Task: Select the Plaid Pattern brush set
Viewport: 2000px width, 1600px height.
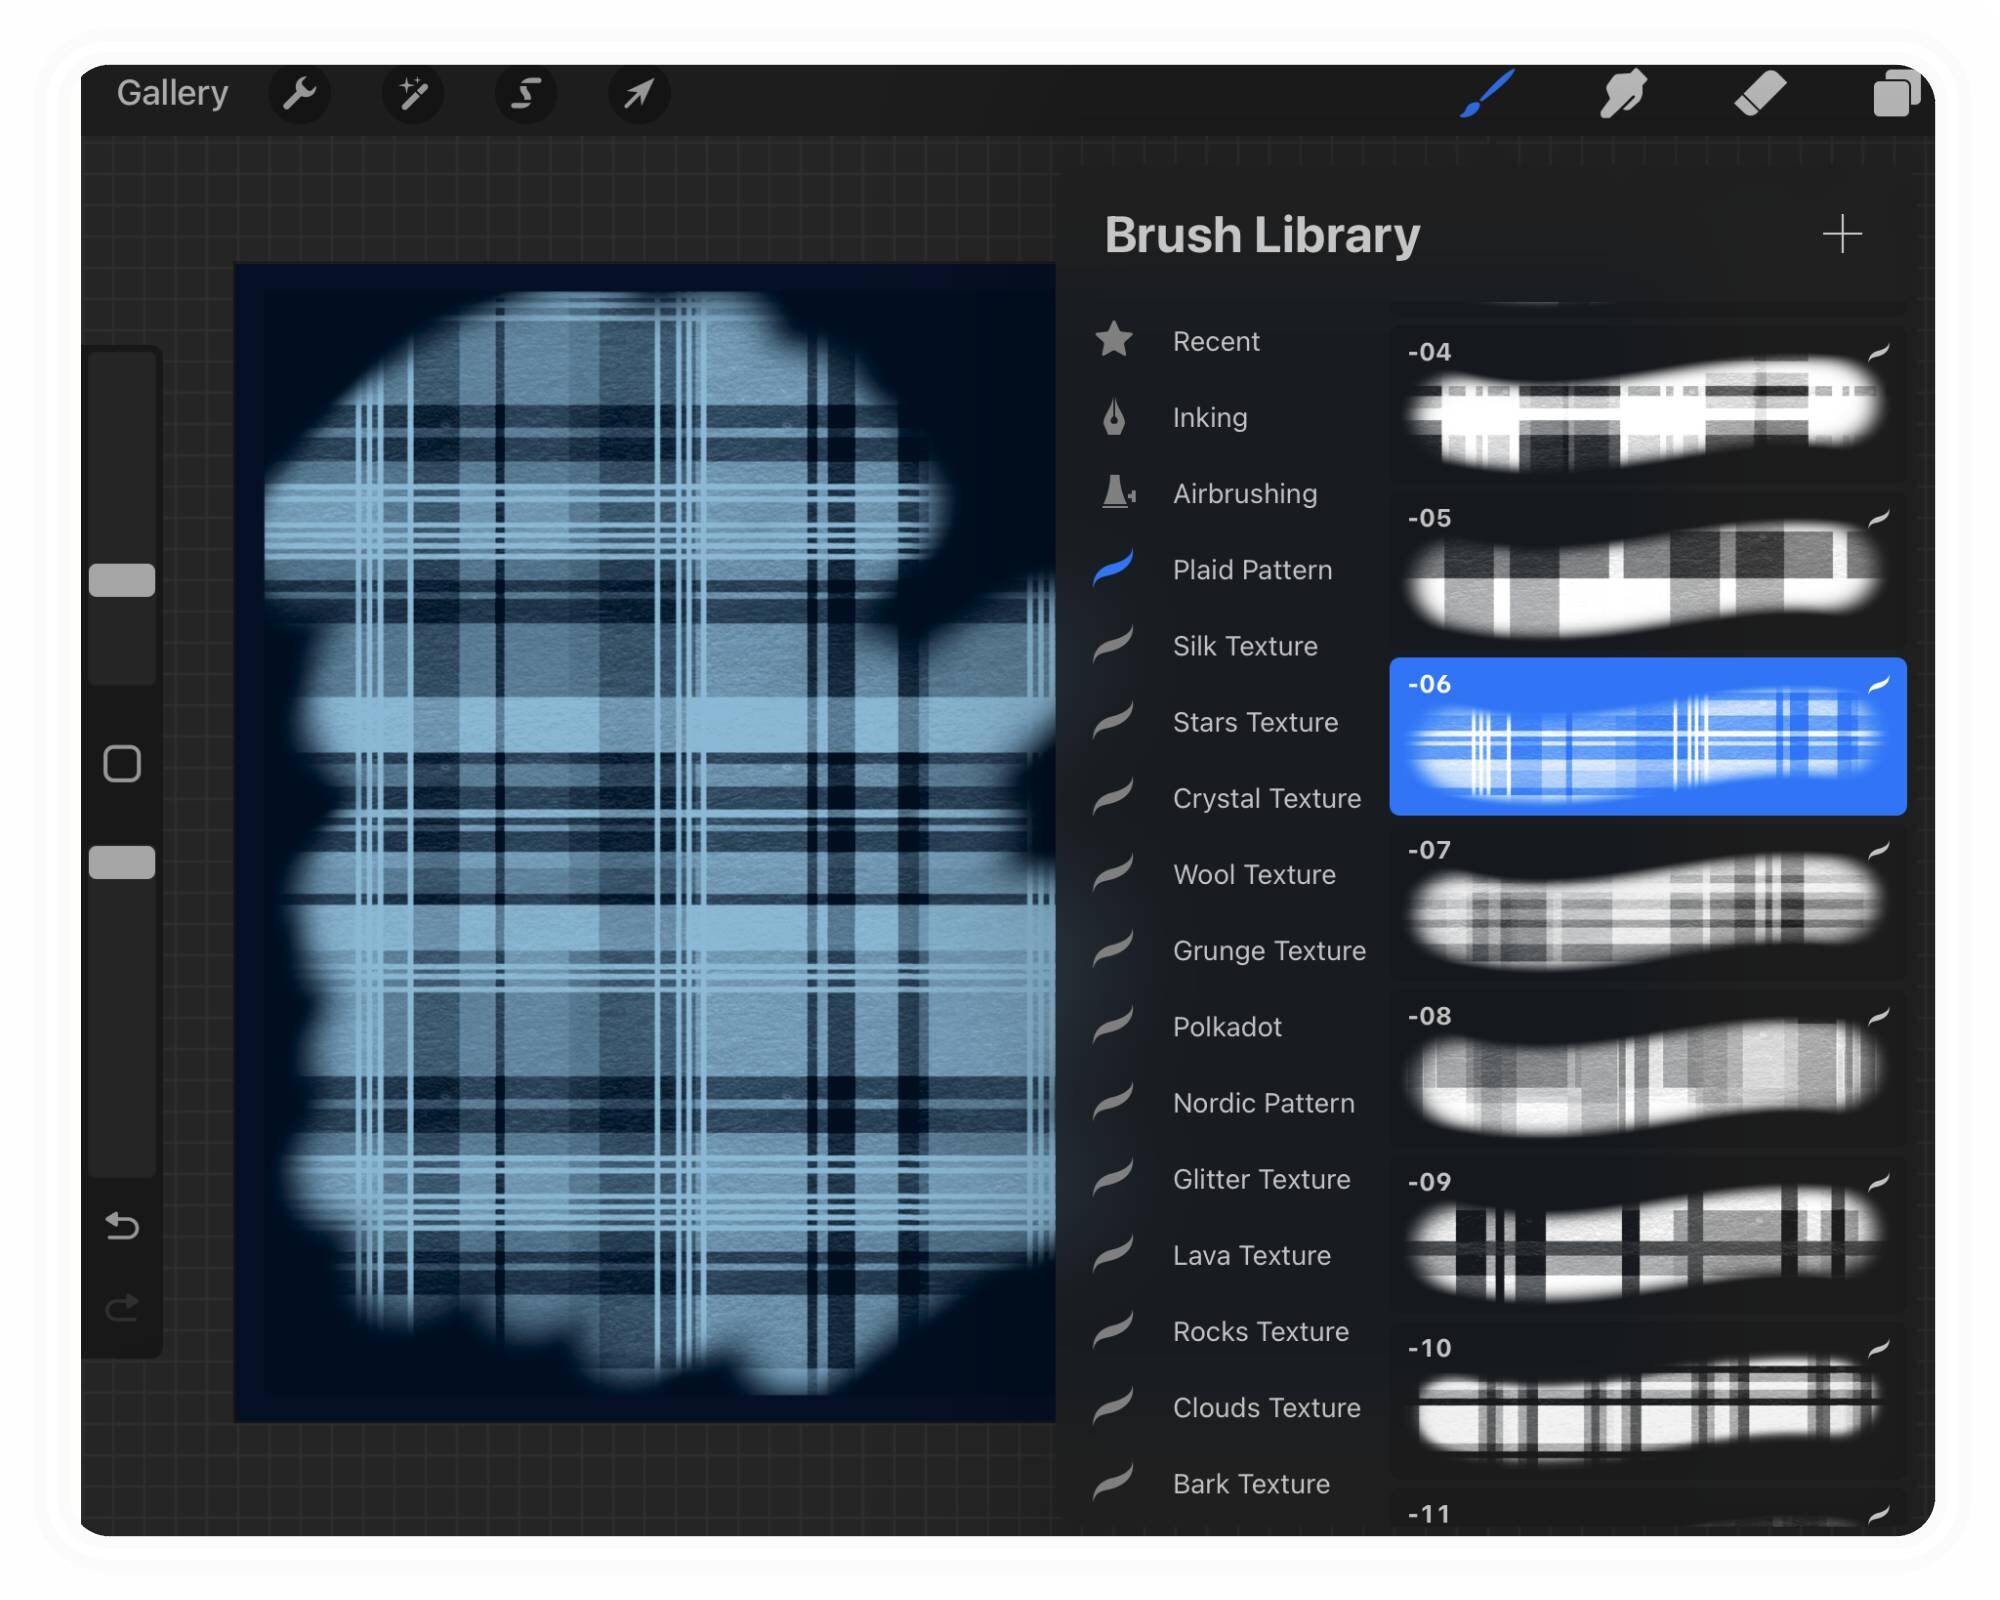Action: [x=1251, y=570]
